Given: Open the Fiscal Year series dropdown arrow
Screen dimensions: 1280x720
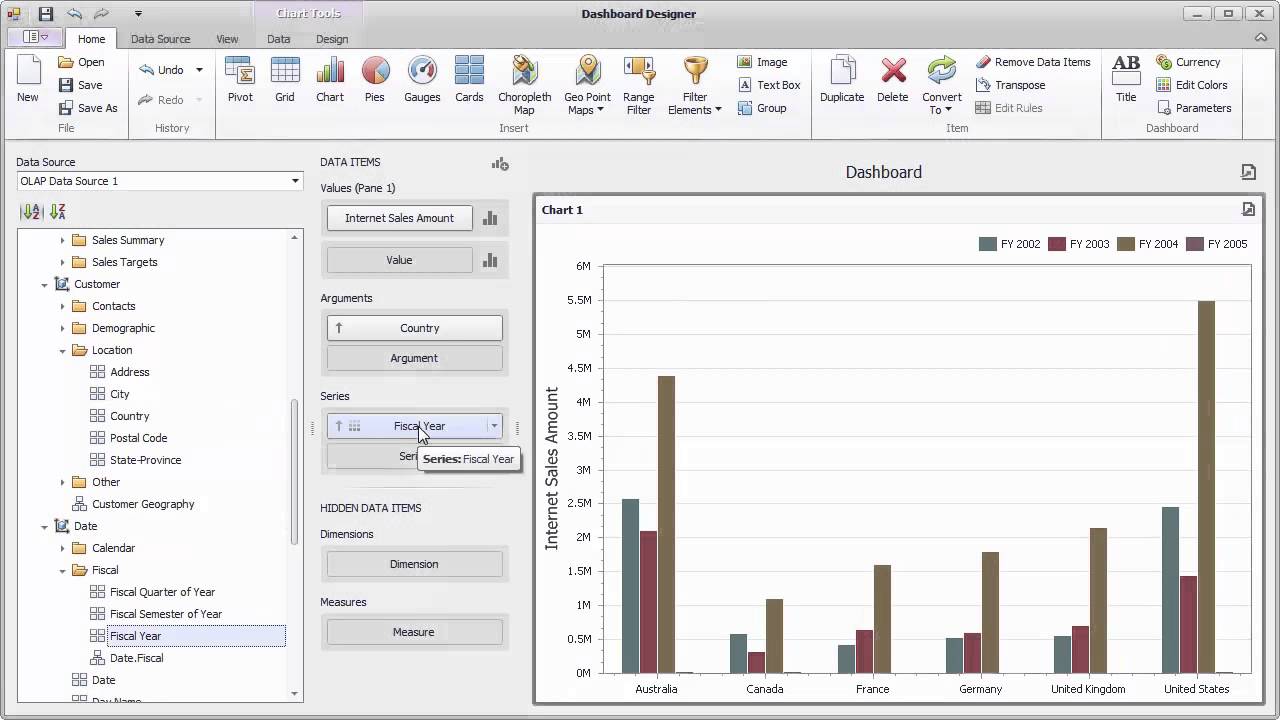Looking at the screenshot, I should point(494,426).
